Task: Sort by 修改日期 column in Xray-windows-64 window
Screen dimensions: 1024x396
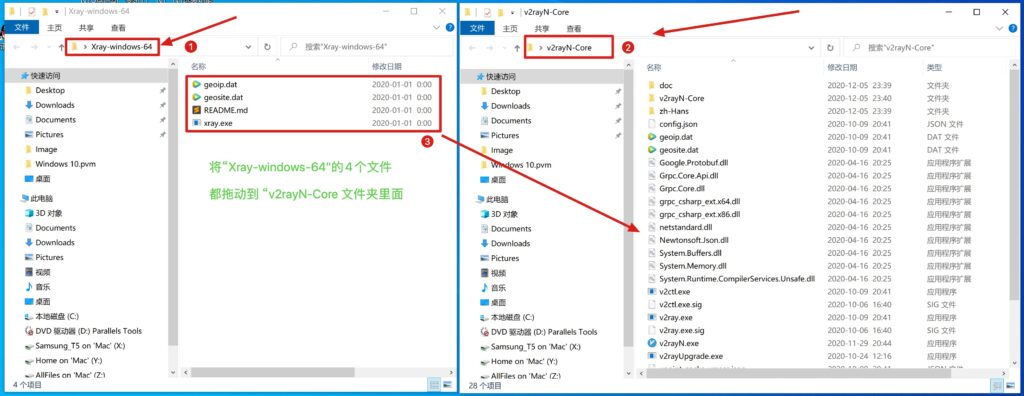Action: pyautogui.click(x=386, y=67)
